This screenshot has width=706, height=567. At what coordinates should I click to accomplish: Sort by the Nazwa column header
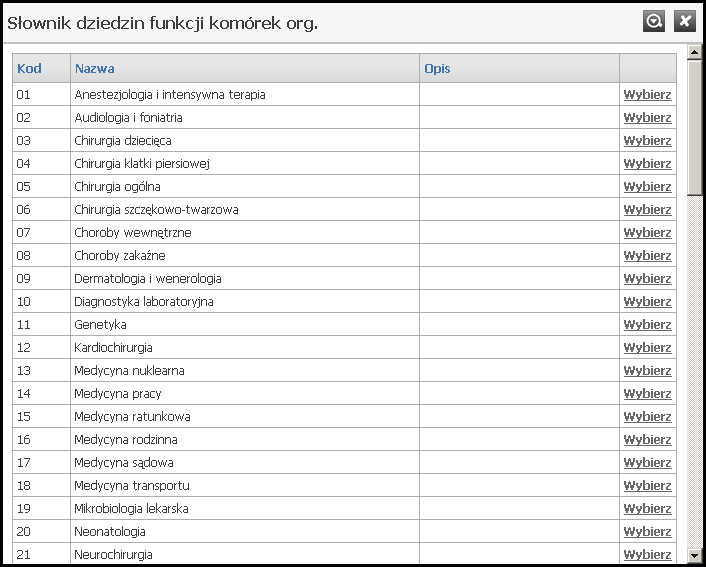[x=95, y=69]
